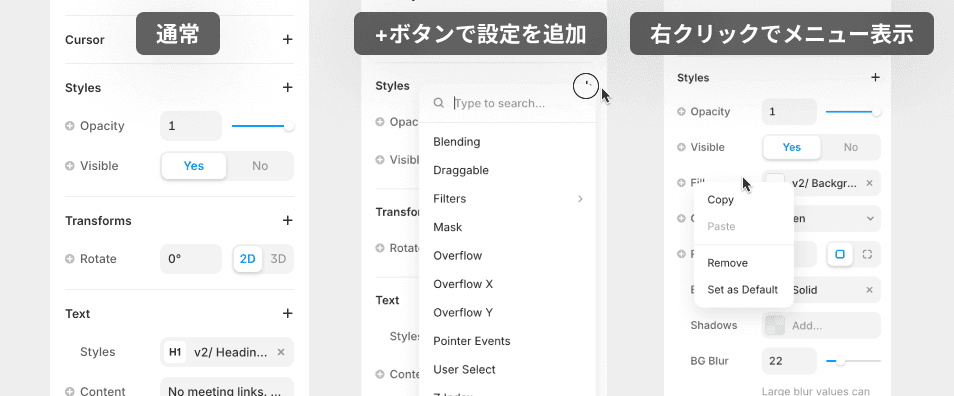
Task: Click the BG Blur 22 value field
Action: [789, 361]
